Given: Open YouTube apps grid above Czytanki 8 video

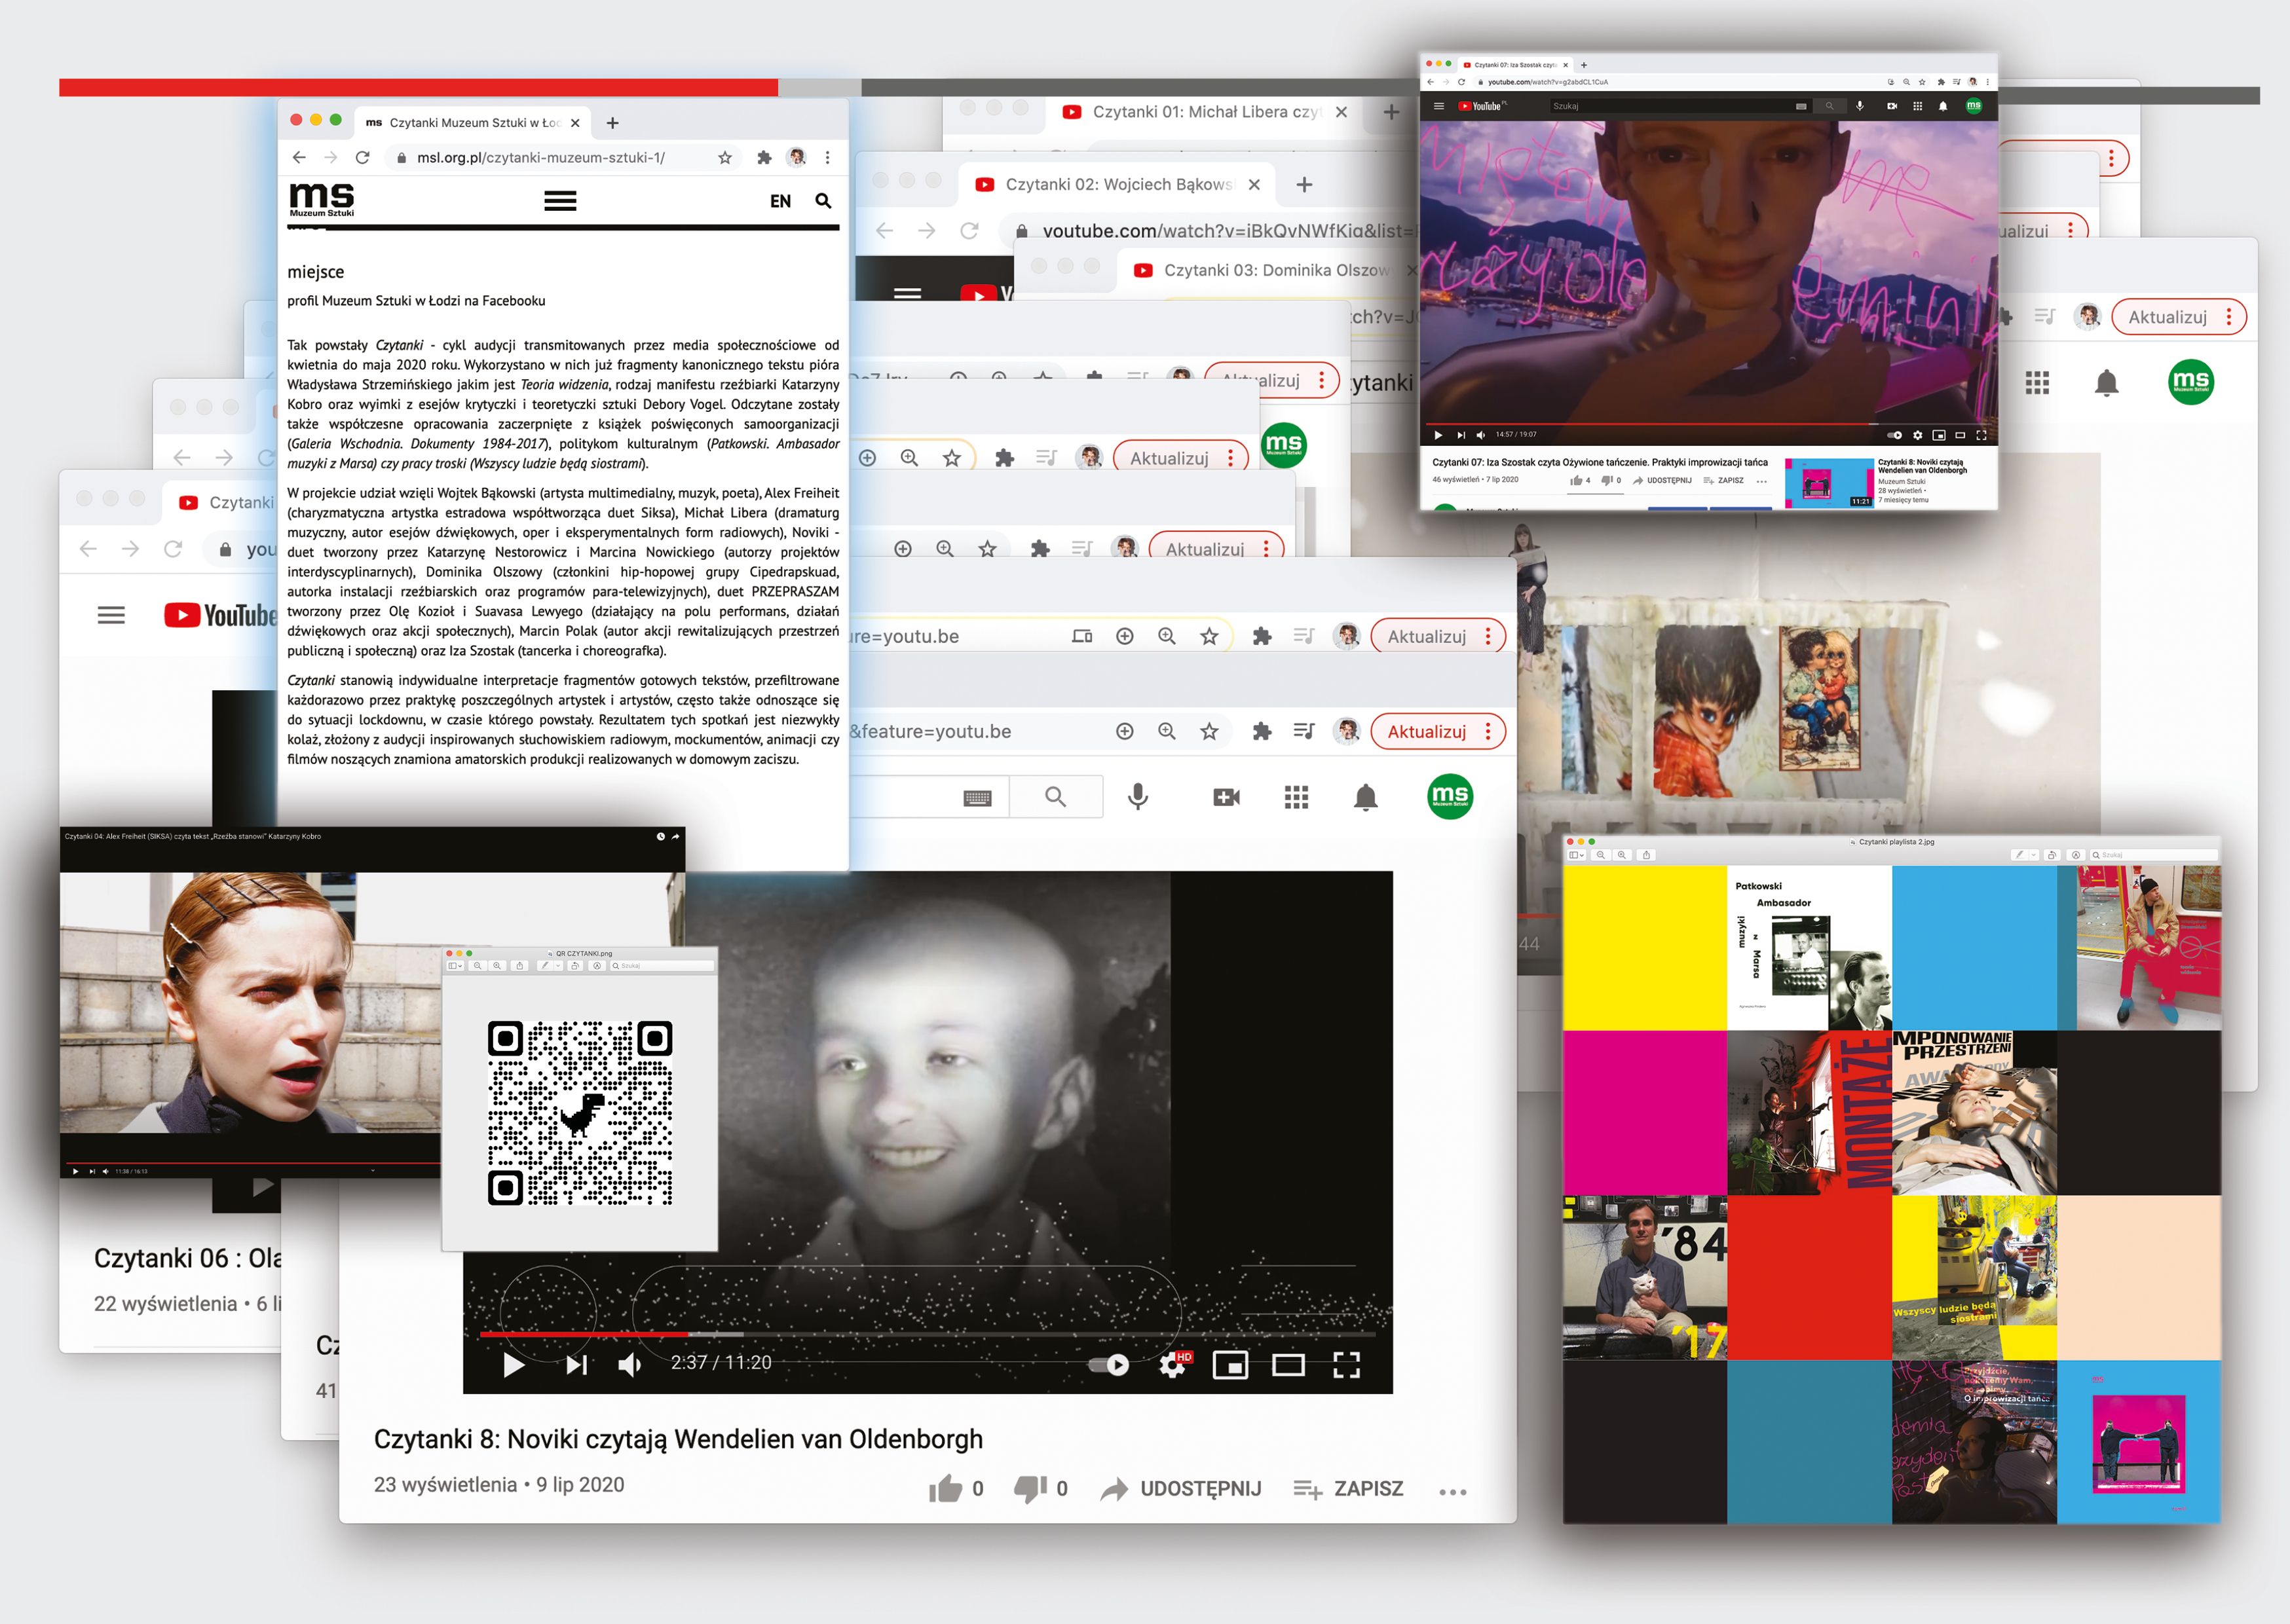Looking at the screenshot, I should click(1296, 797).
